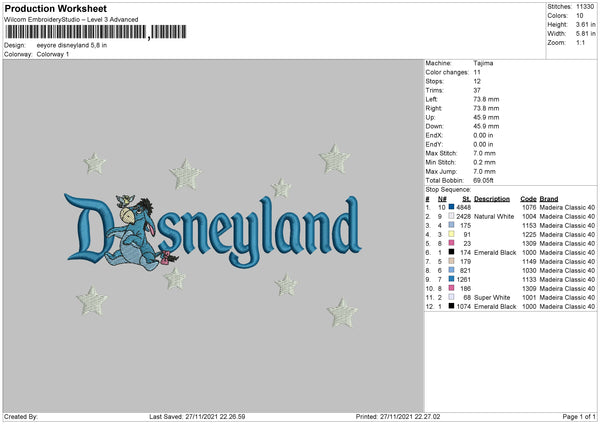Viewport: 600px width, 424px height.
Task: Click the Left value 73.8 mm
Action: (486, 99)
